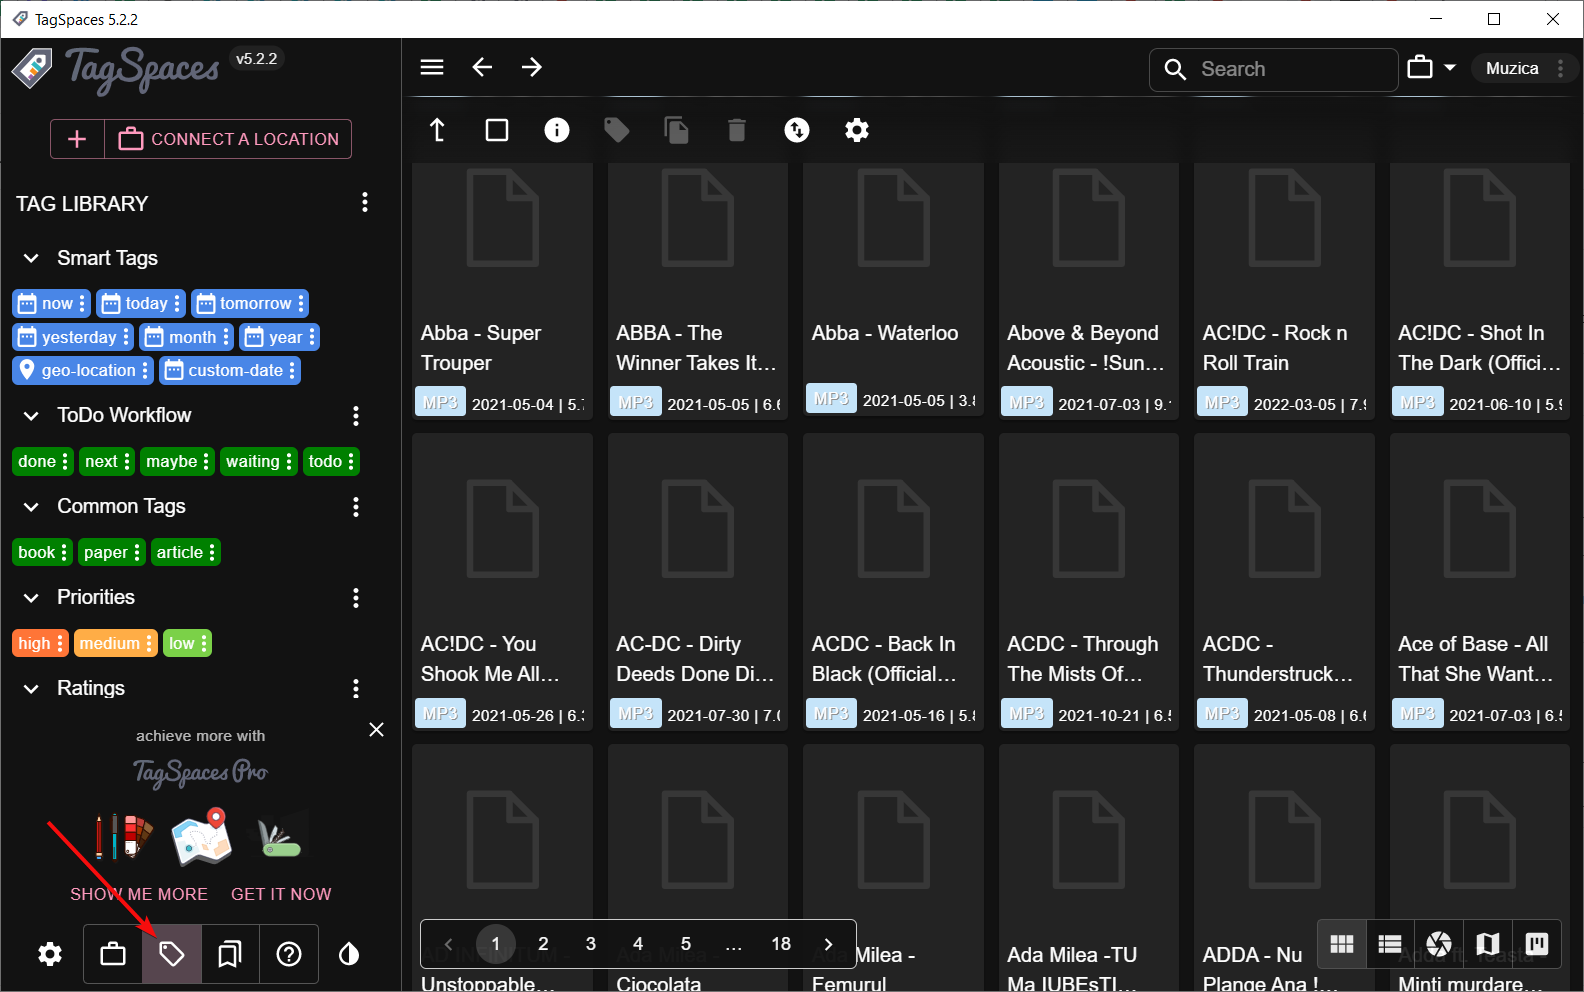Collapse the Smart Tags group
The width and height of the screenshot is (1584, 992).
pyautogui.click(x=31, y=258)
